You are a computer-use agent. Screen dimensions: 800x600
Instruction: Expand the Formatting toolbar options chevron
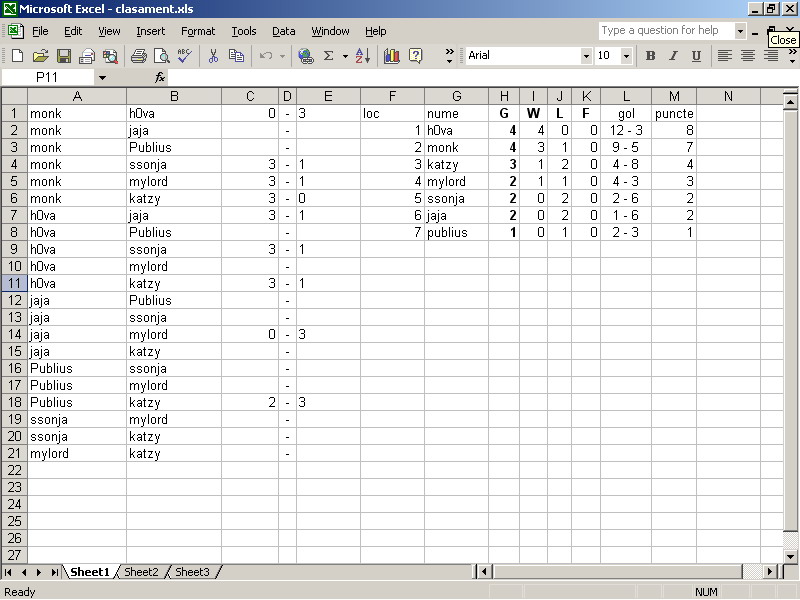click(x=792, y=56)
